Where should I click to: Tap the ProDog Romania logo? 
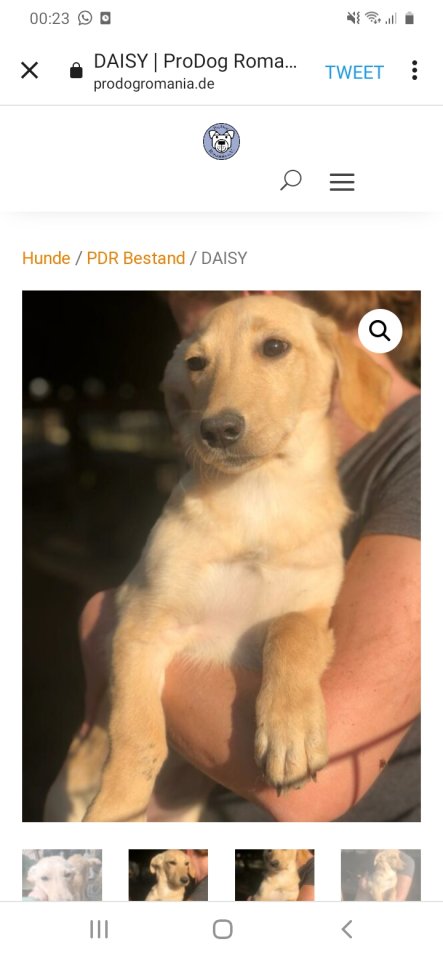222,141
